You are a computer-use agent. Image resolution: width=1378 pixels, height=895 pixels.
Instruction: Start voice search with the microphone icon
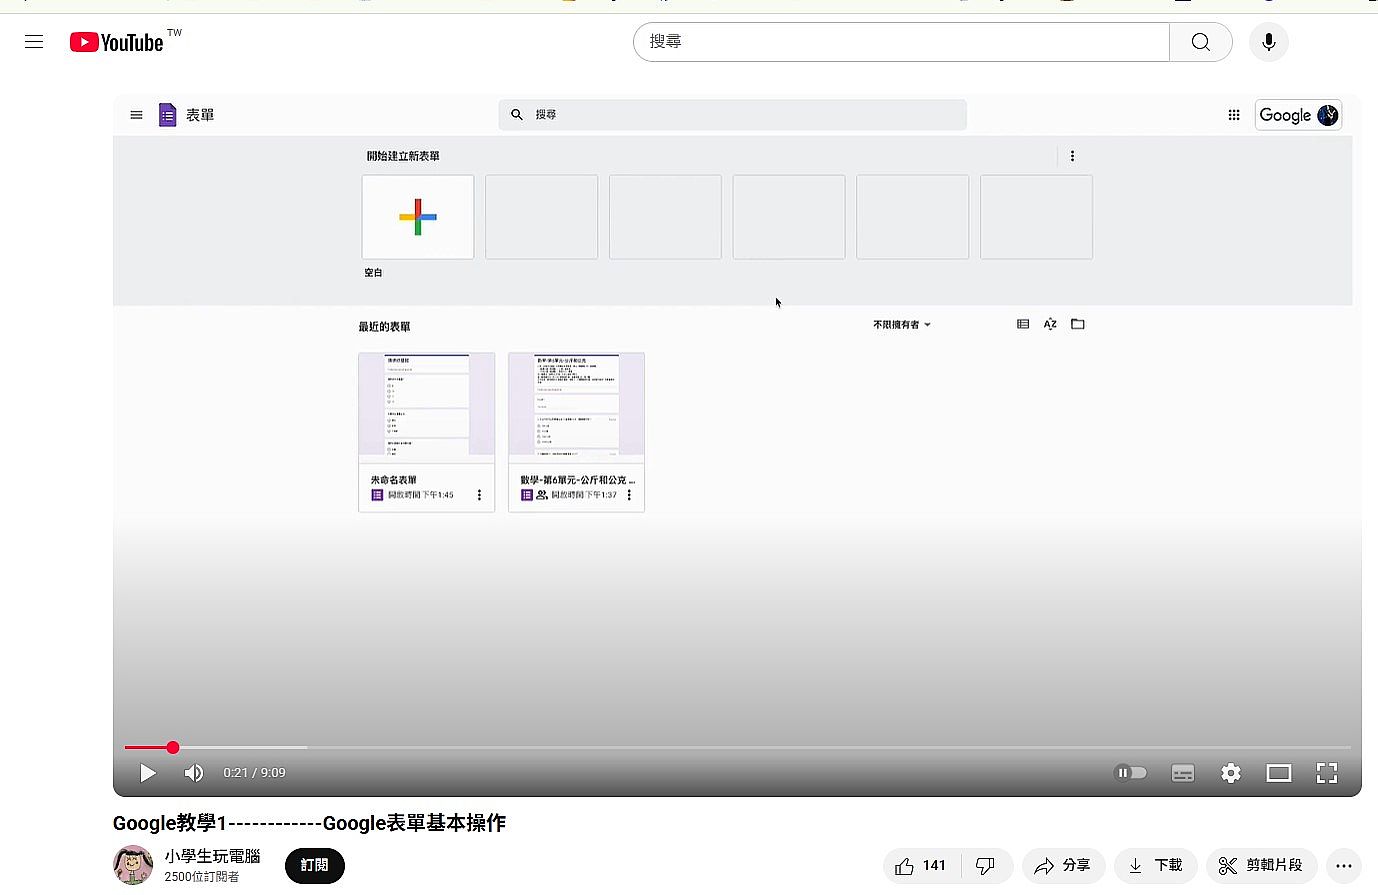pyautogui.click(x=1268, y=42)
